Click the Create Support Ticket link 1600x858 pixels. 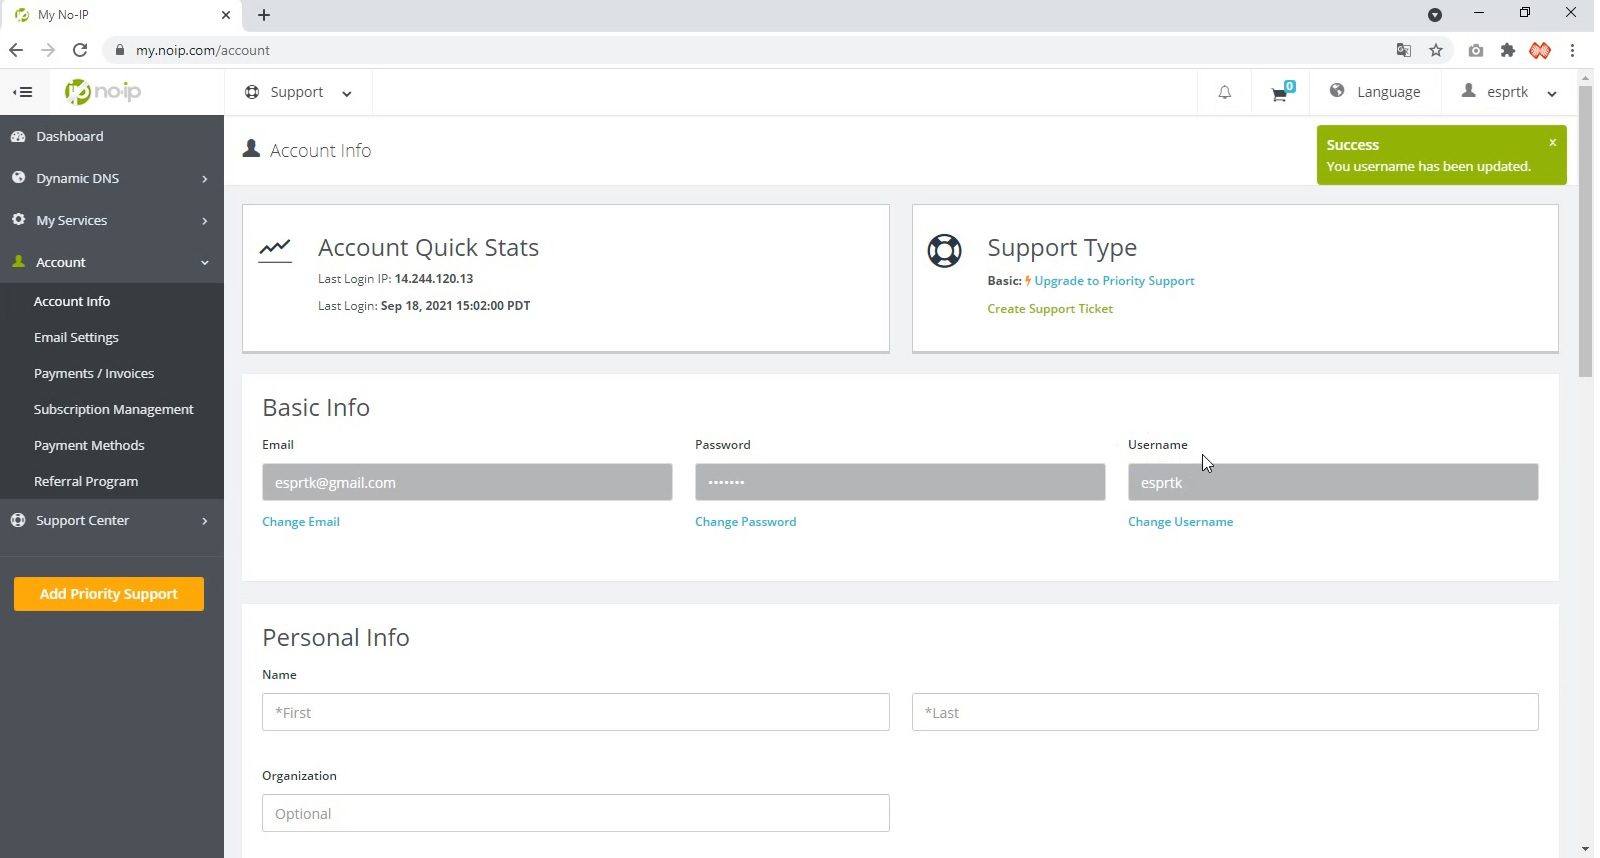click(x=1049, y=309)
